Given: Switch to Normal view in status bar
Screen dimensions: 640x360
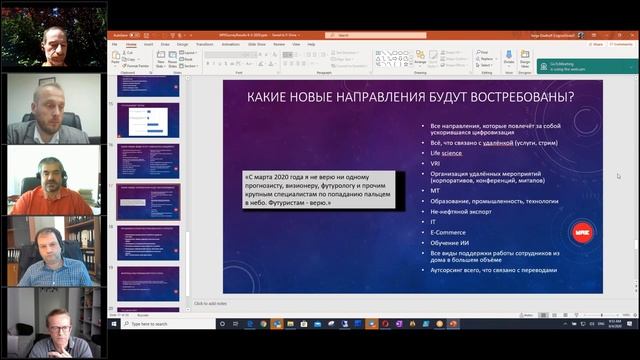Looking at the screenshot, I should pos(543,315).
